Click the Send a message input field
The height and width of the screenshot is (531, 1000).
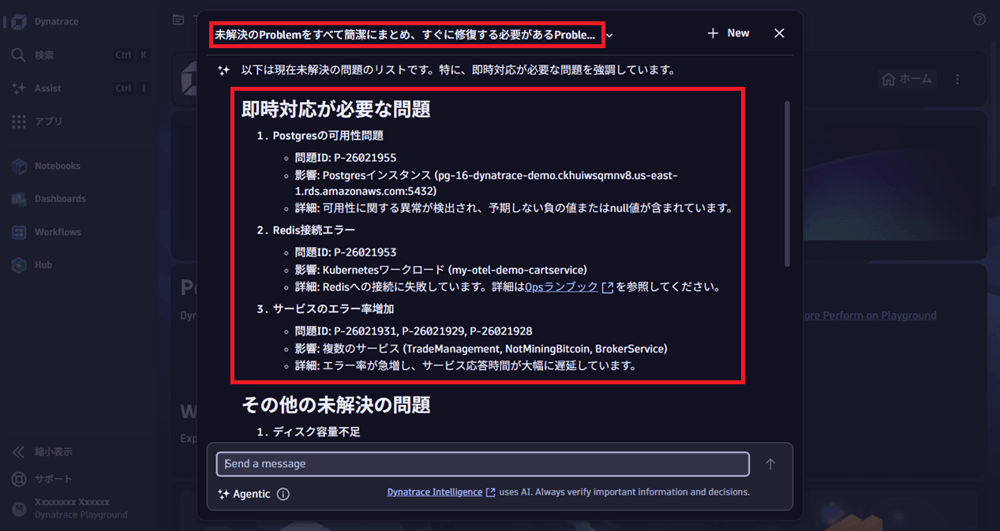tap(482, 464)
